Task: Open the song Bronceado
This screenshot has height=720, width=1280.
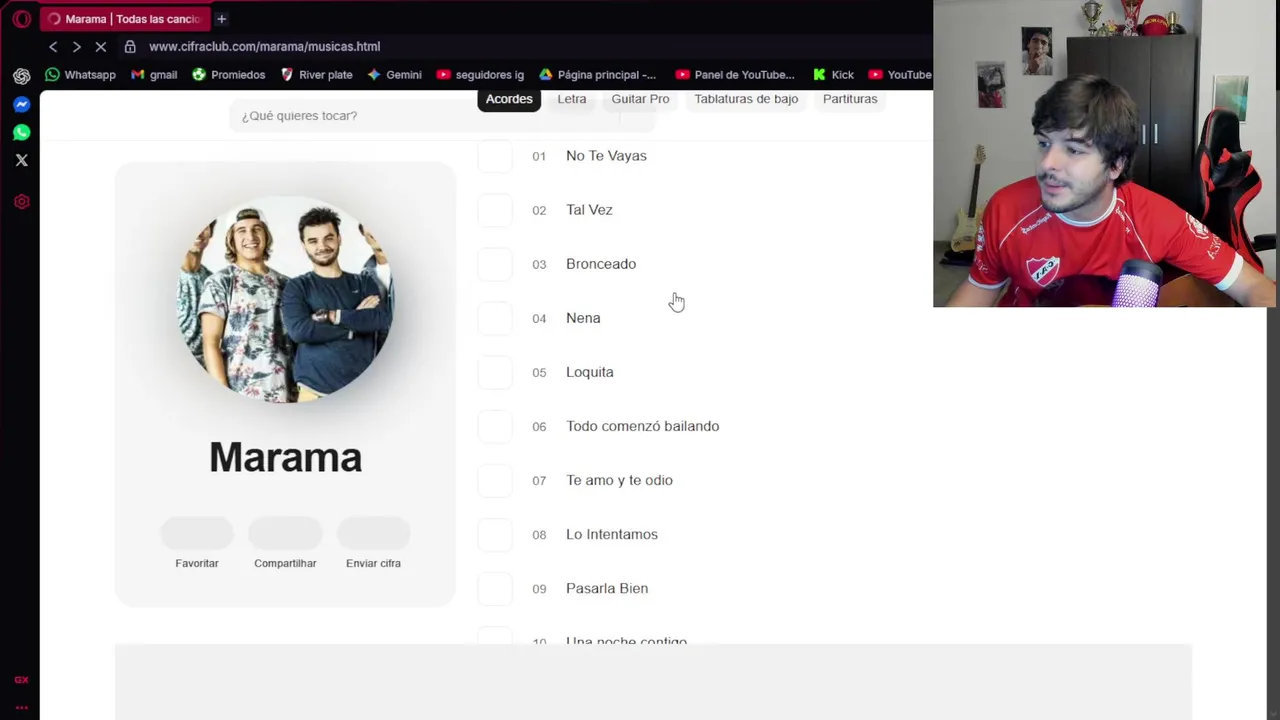Action: click(x=601, y=264)
